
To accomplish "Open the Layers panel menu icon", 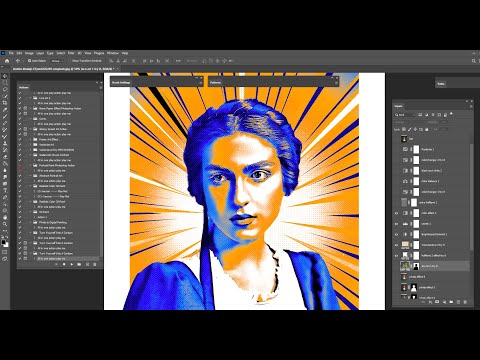I will pos(471,106).
